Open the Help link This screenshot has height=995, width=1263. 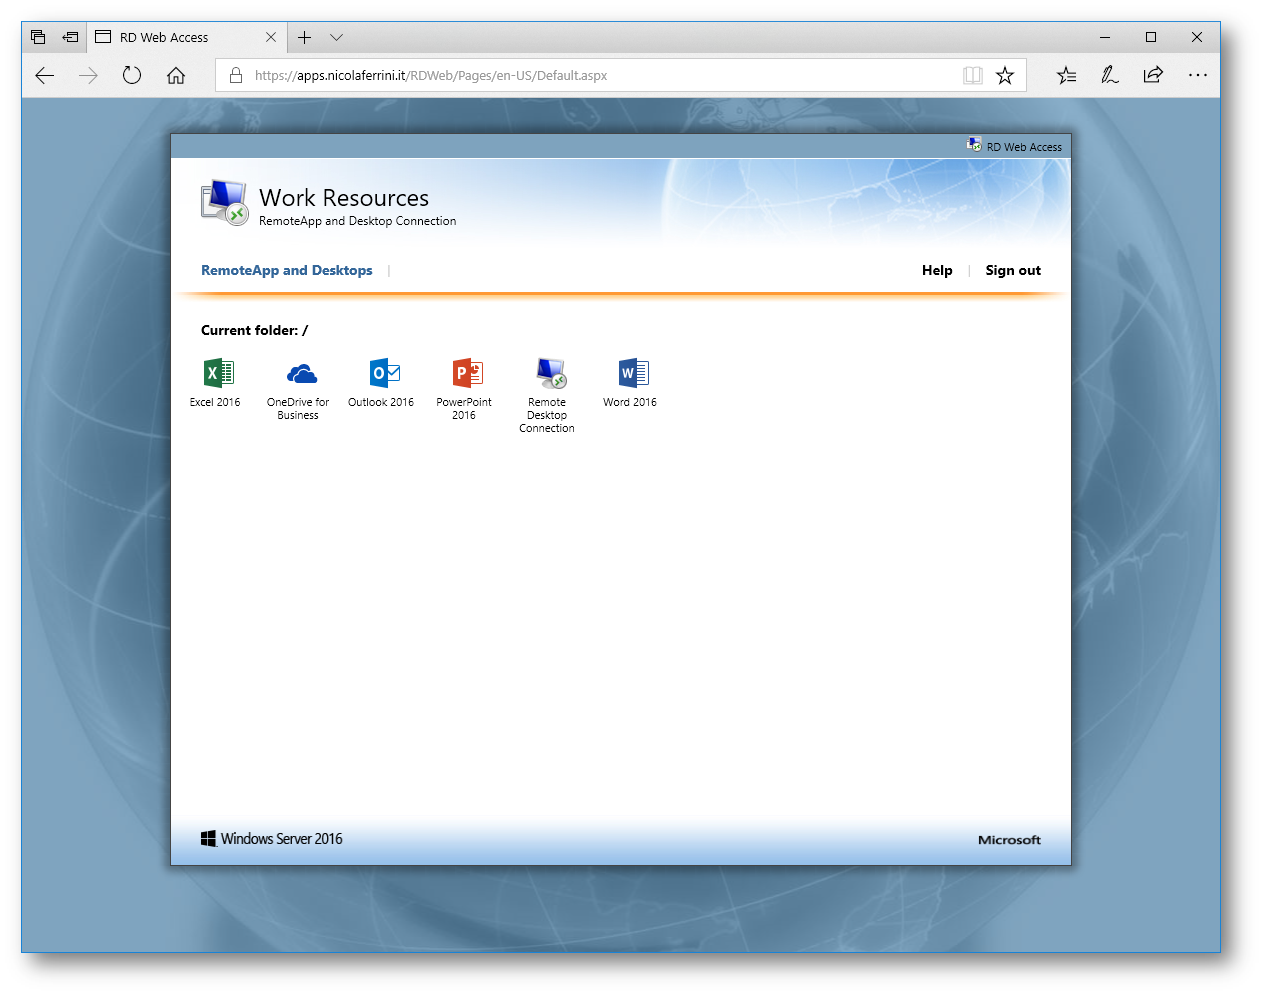[x=937, y=270]
